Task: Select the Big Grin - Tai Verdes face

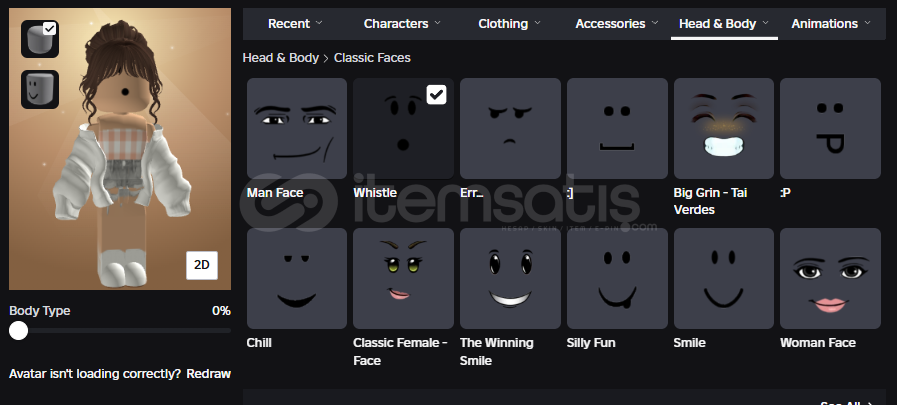Action: pyautogui.click(x=724, y=128)
